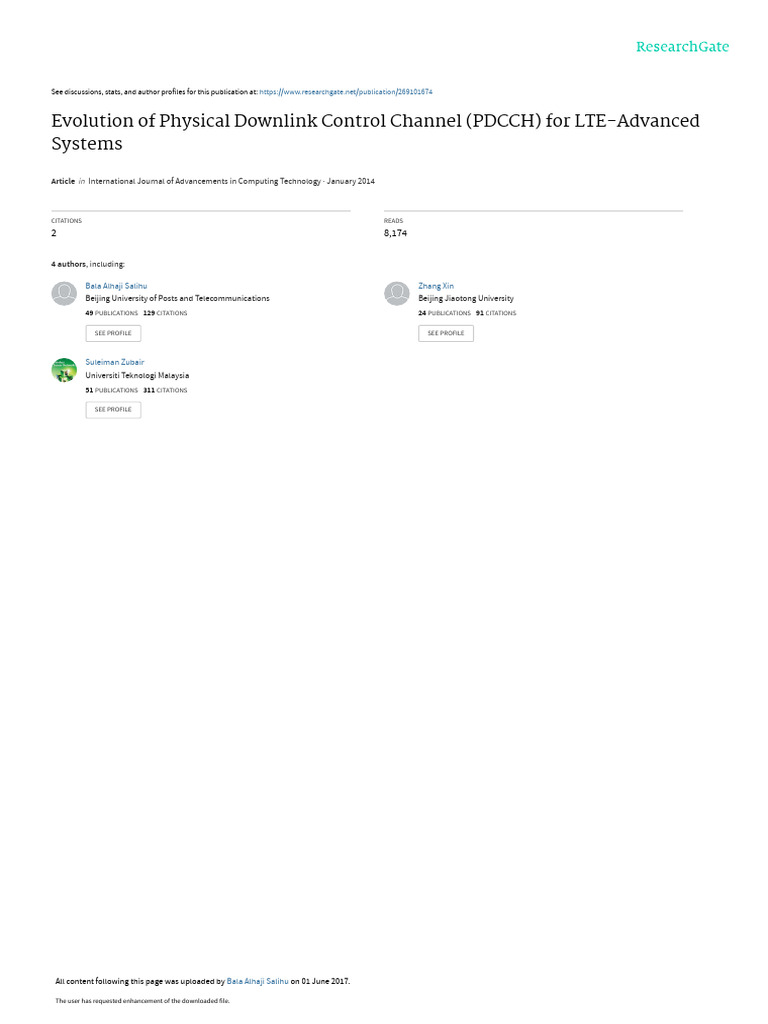Click the Beijing Jiaotong University affiliation
The image size is (768, 1024).
466,298
